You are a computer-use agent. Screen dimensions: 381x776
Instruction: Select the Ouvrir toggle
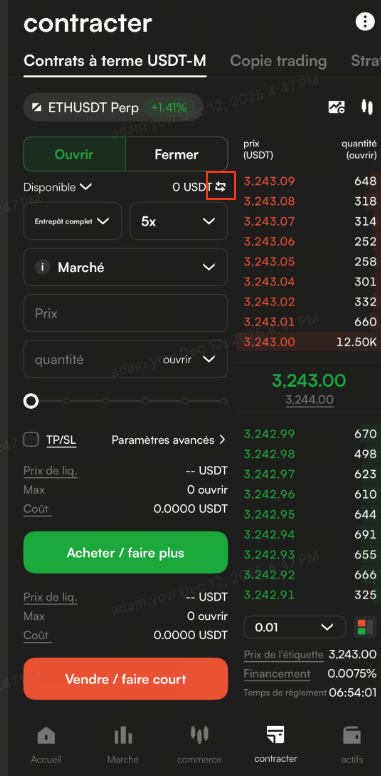pos(74,154)
